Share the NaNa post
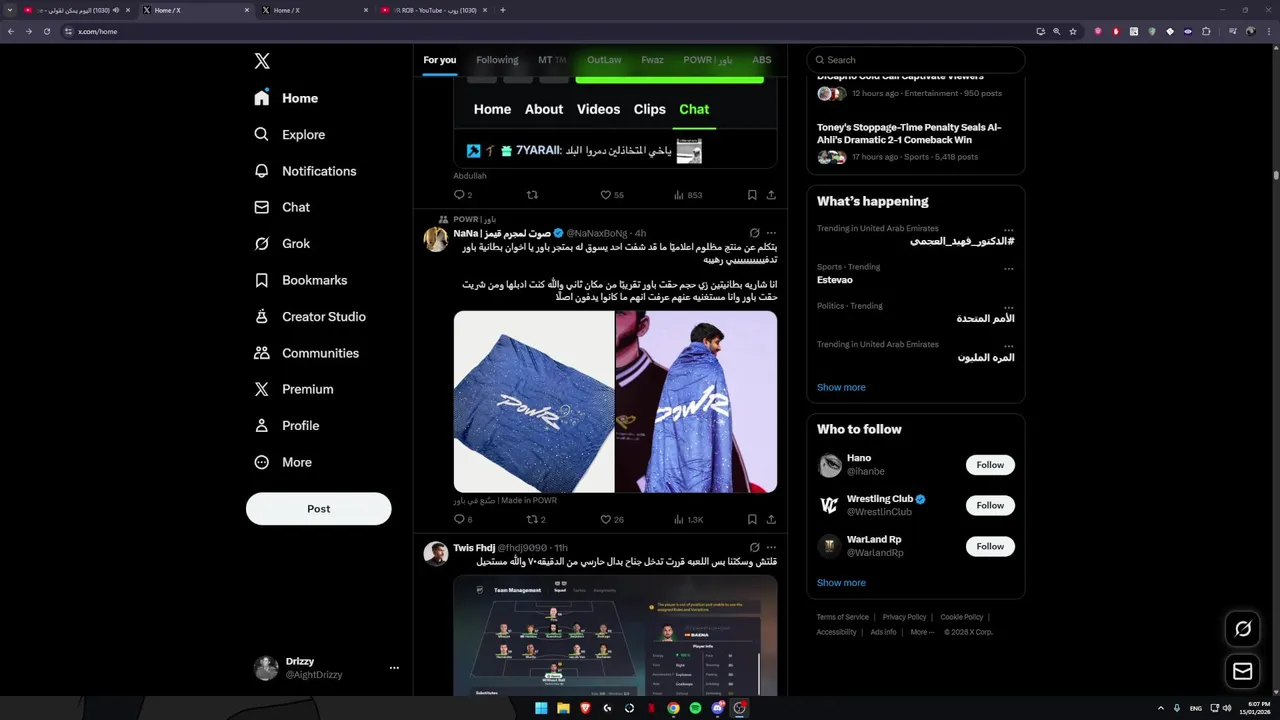The height and width of the screenshot is (720, 1280). click(771, 520)
